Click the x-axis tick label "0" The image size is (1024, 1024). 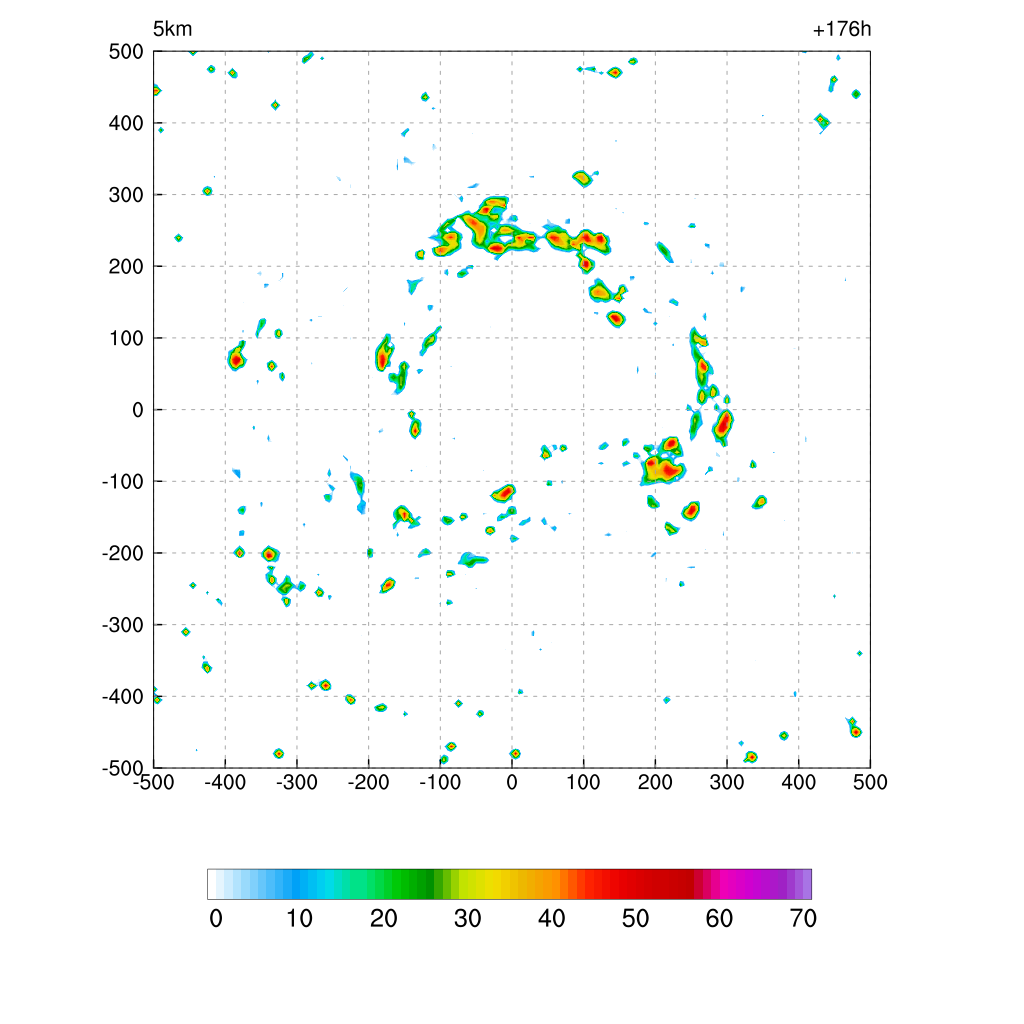point(512,782)
